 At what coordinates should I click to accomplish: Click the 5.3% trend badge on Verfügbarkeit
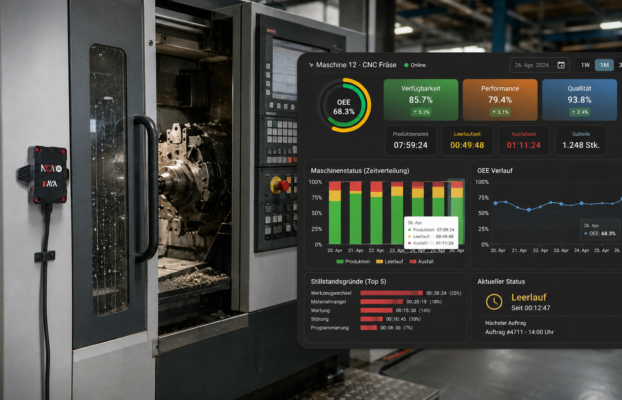pyautogui.click(x=421, y=112)
